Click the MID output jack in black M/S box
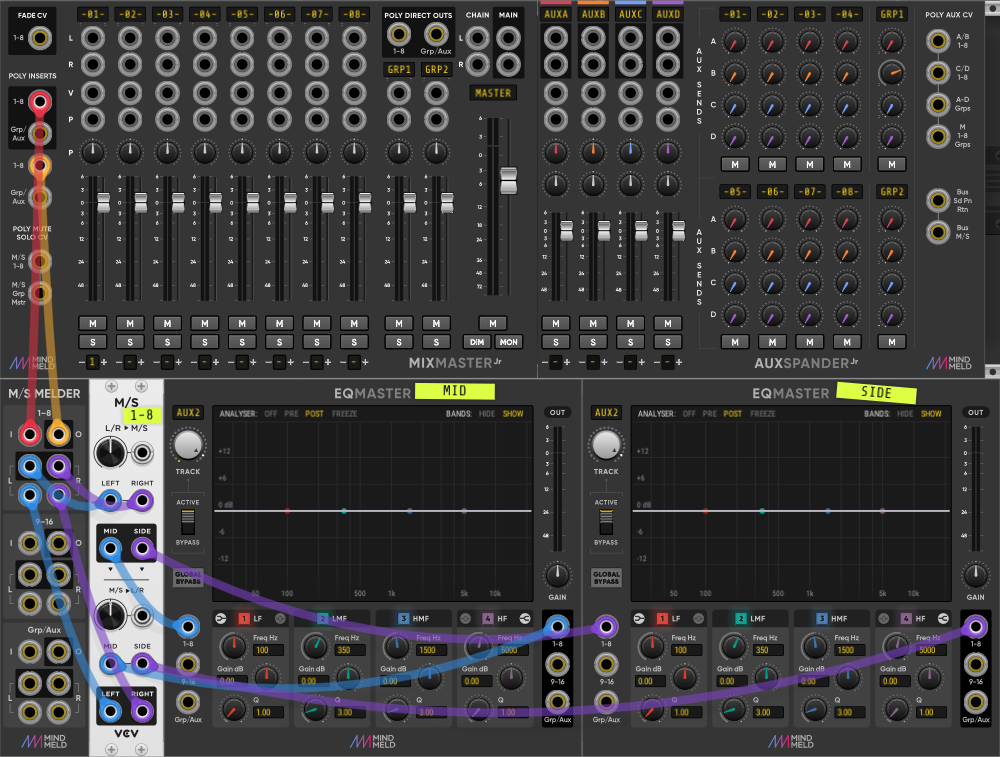Viewport: 1000px width, 757px height. (110, 548)
